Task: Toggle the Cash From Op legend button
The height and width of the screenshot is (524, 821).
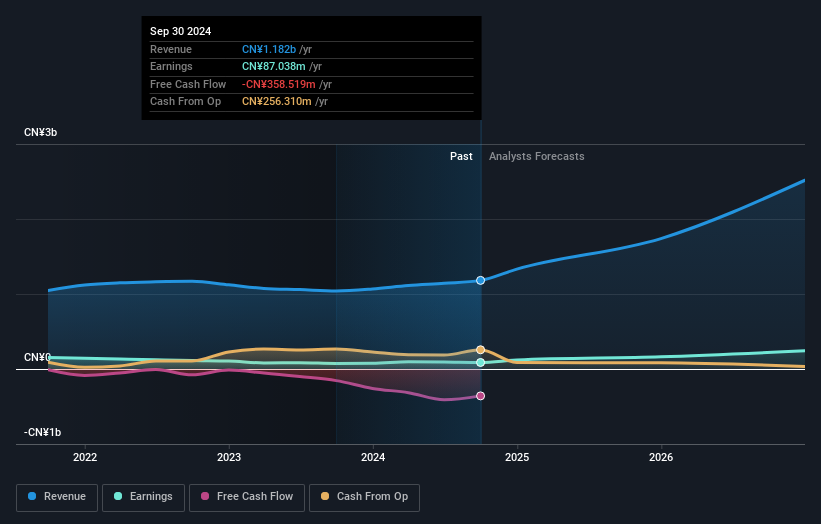Action: [x=364, y=497]
